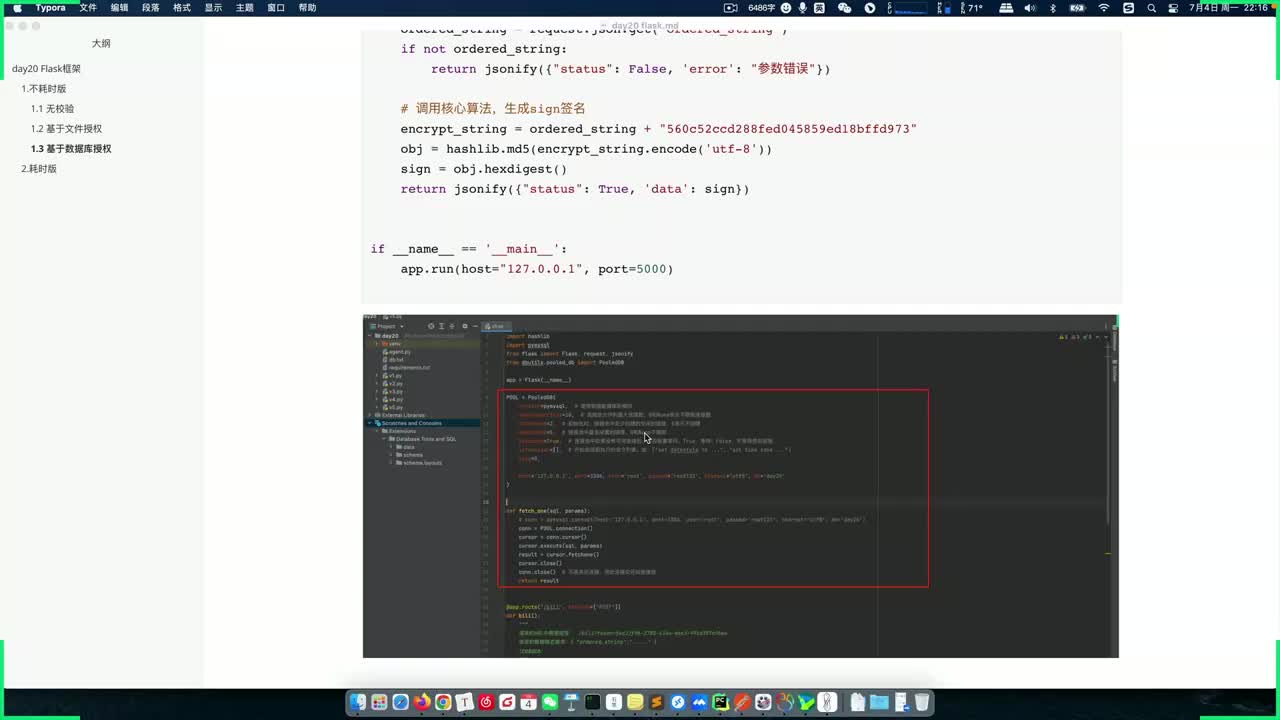Viewport: 1280px width, 720px height.
Task: Click the return jsonify 参数错误 code line
Action: (631, 69)
